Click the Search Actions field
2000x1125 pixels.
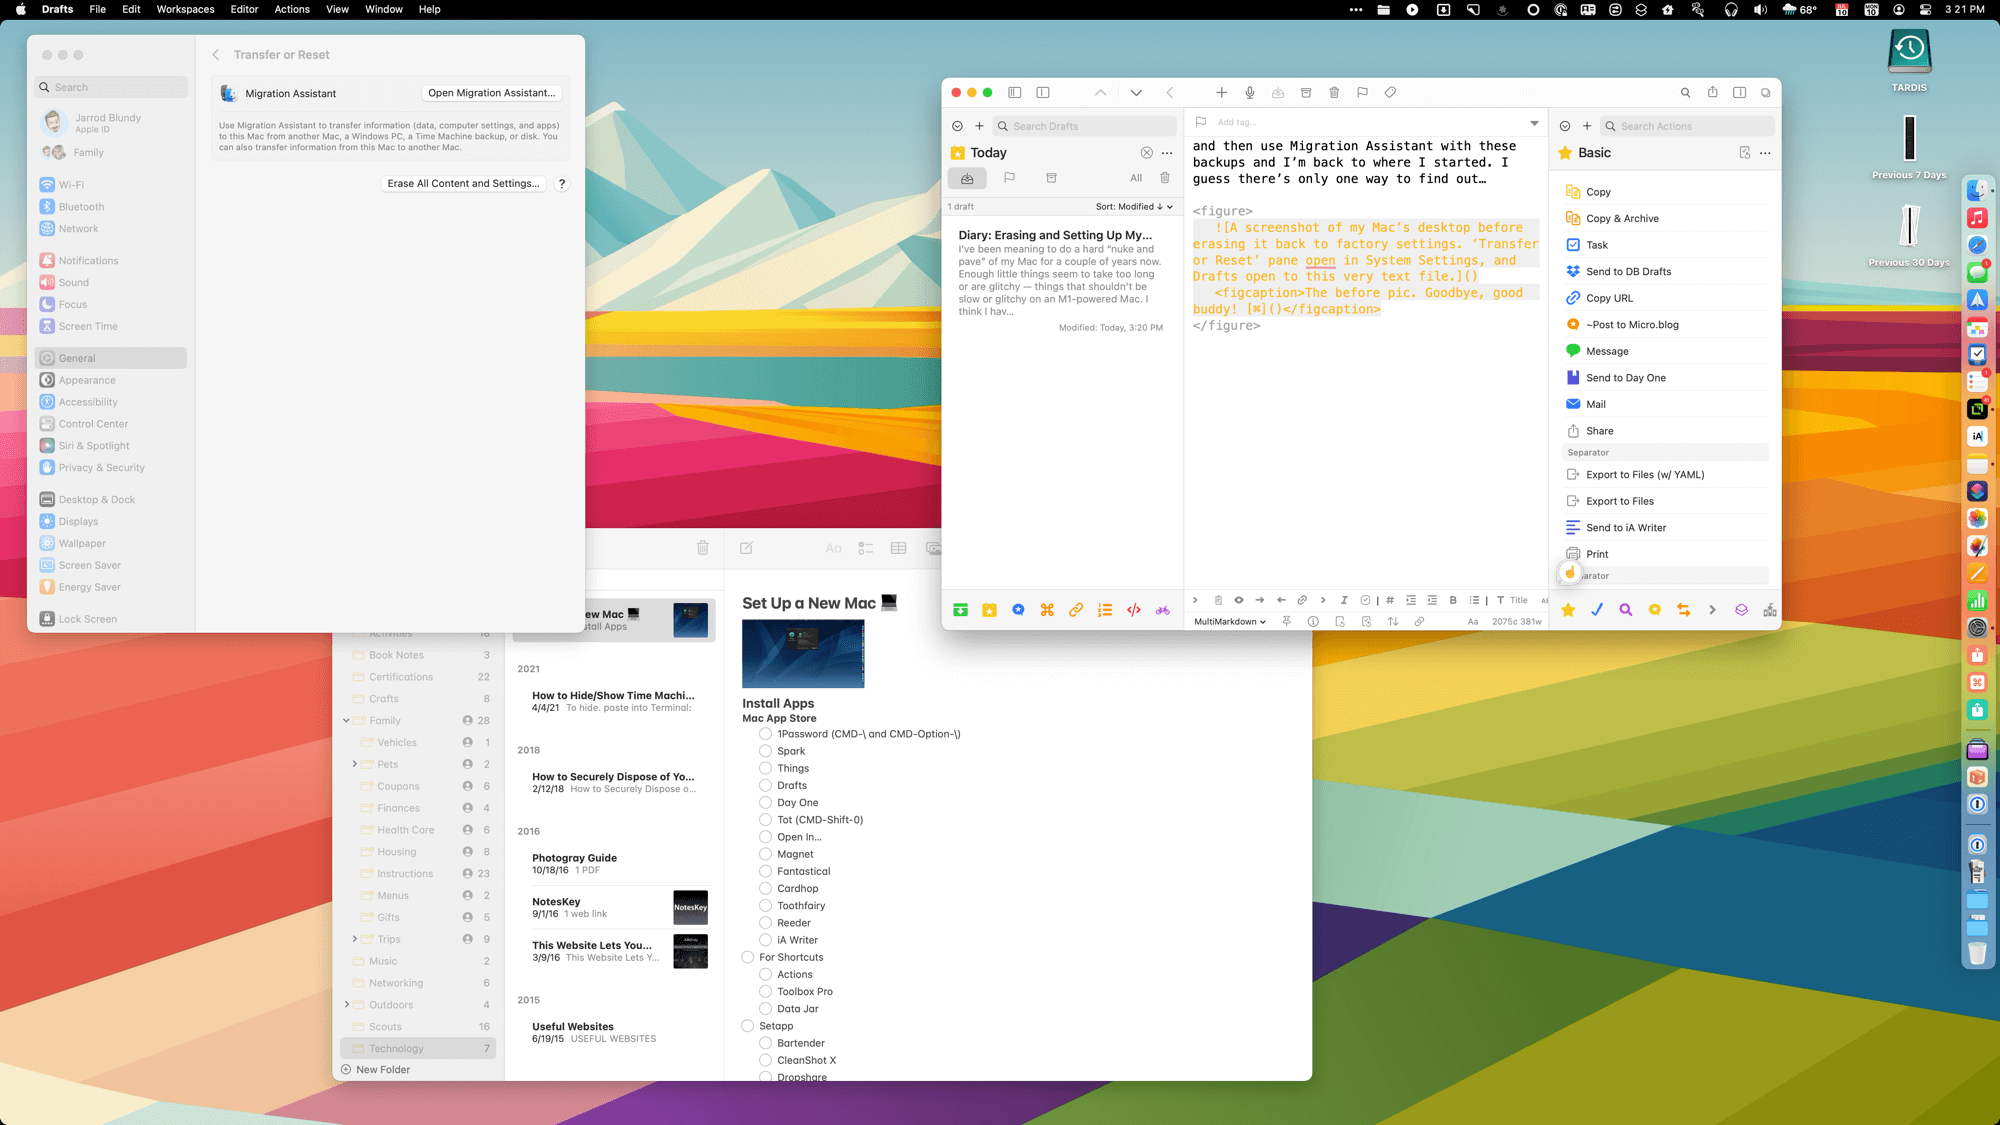(1688, 126)
